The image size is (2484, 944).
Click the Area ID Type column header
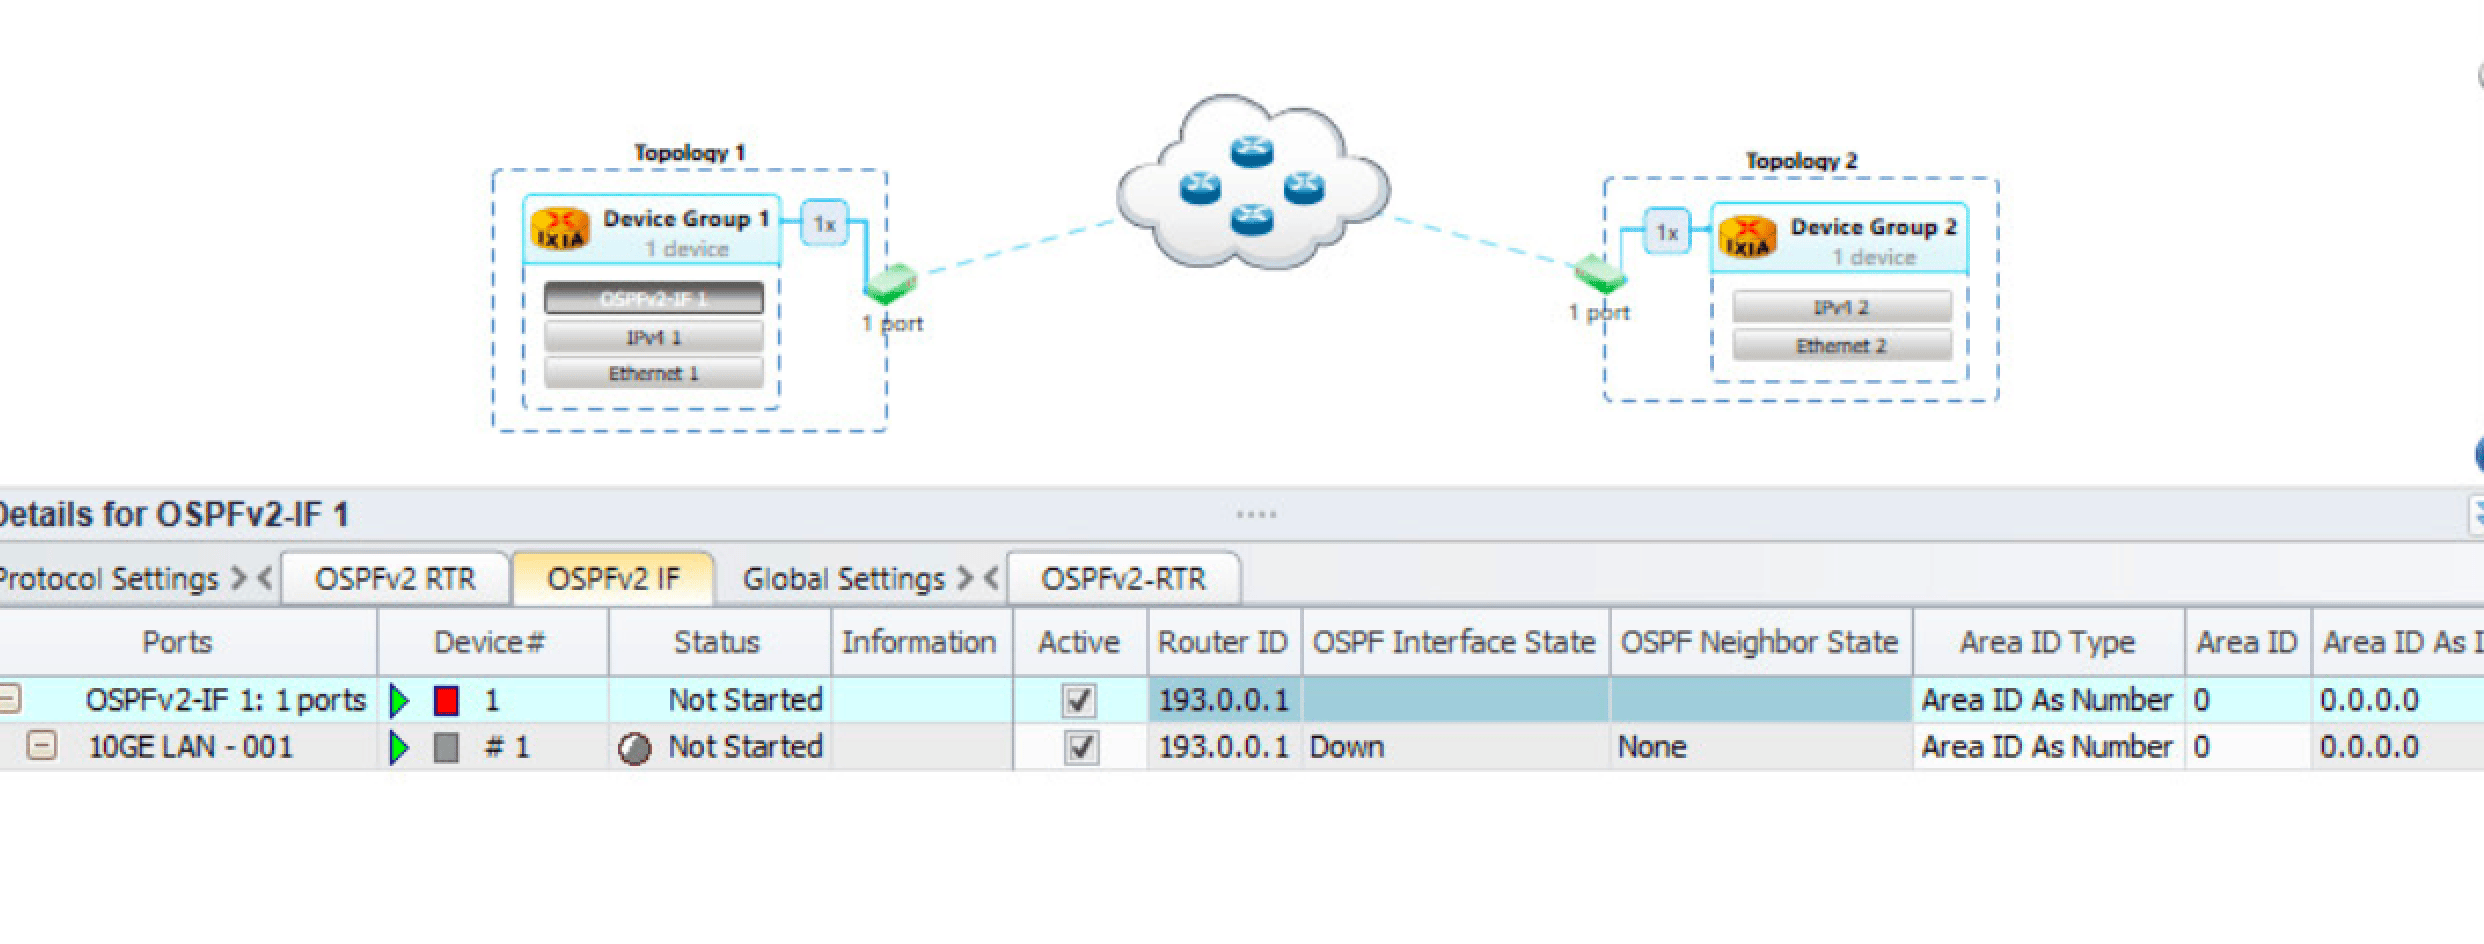click(2048, 642)
